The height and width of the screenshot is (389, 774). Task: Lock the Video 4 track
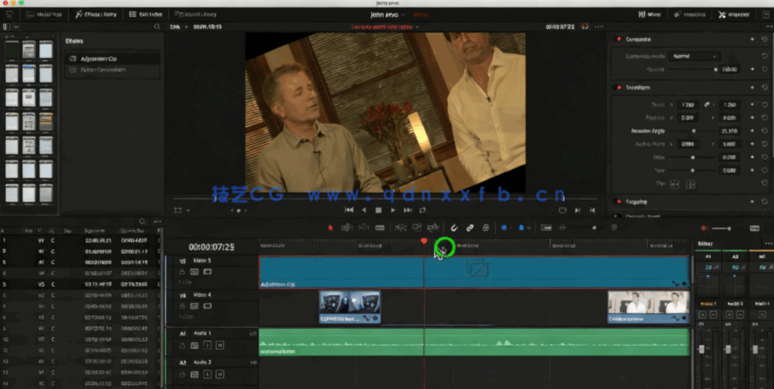click(x=182, y=306)
